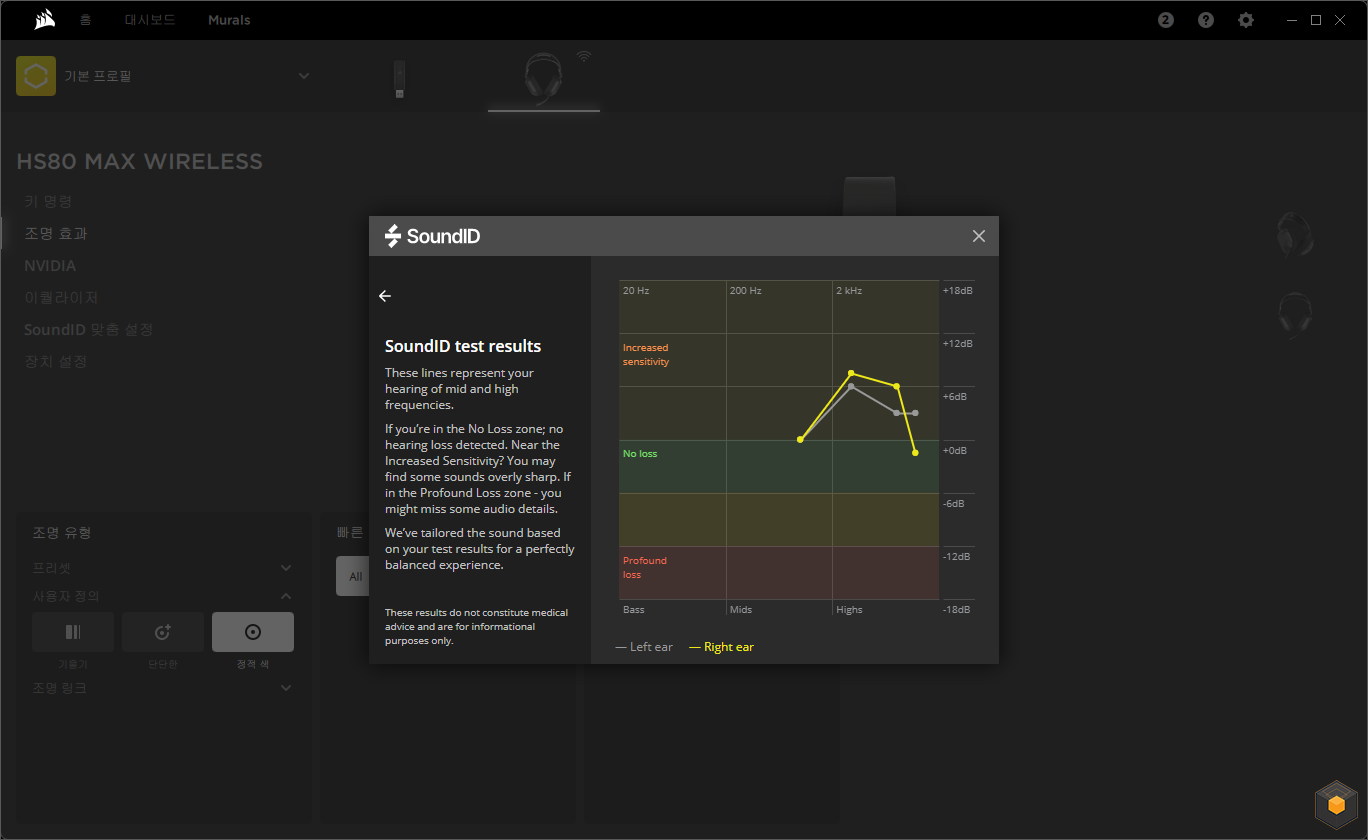
Task: Open the NVIDIA menu item
Action: [x=50, y=266]
